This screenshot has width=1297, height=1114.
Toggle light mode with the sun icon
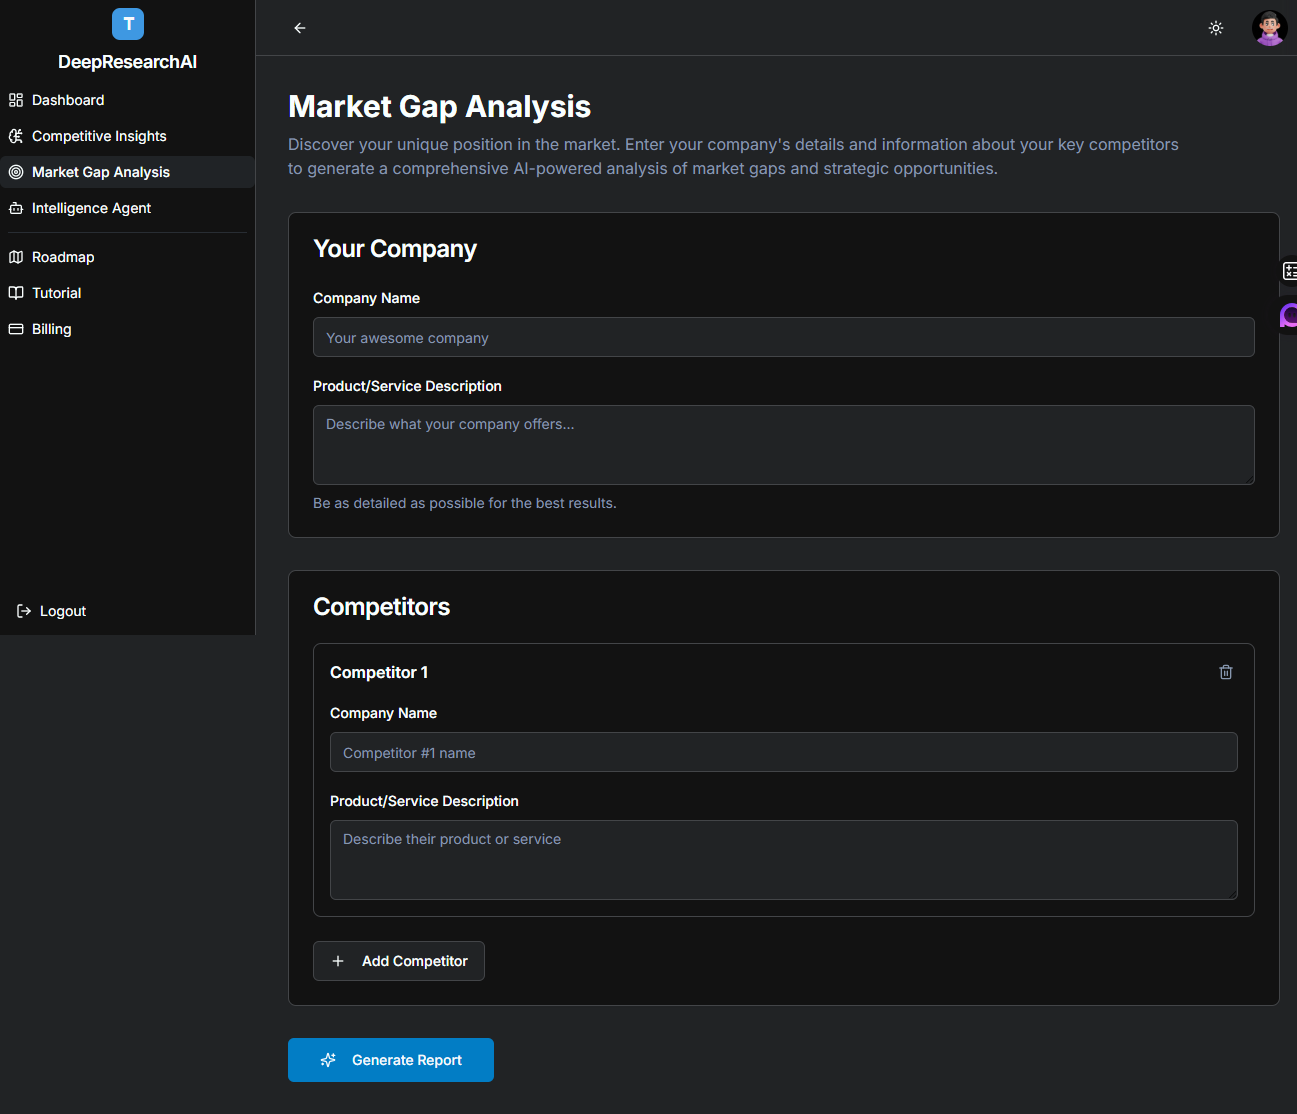pos(1215,28)
